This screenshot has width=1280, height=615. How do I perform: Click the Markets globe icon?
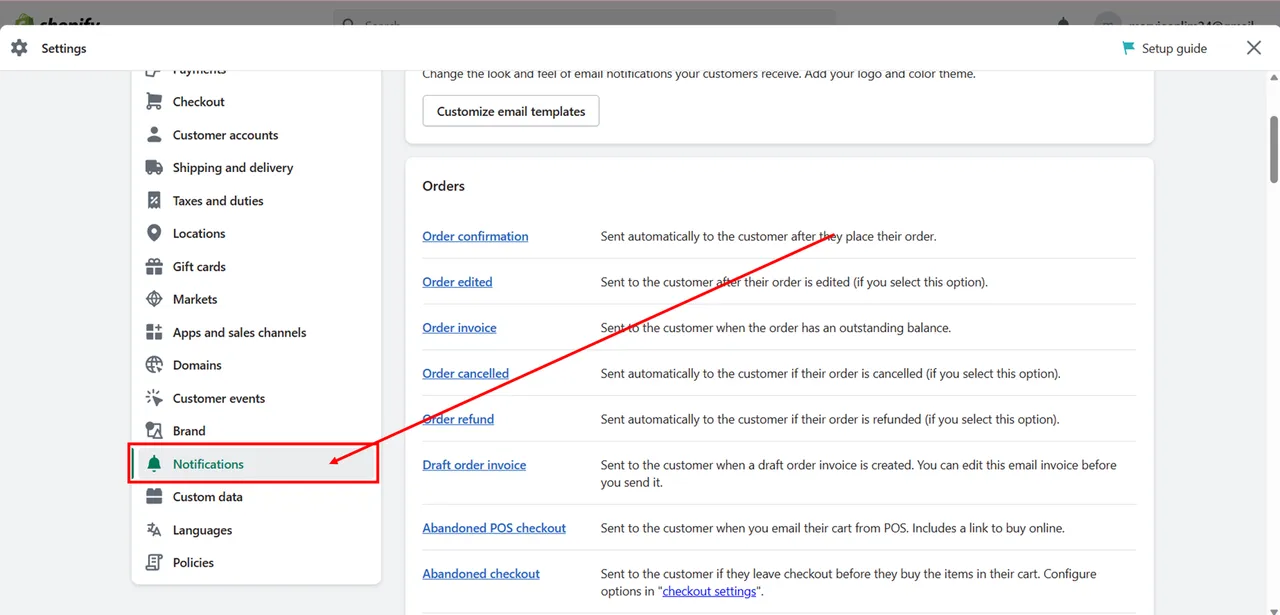pos(154,299)
